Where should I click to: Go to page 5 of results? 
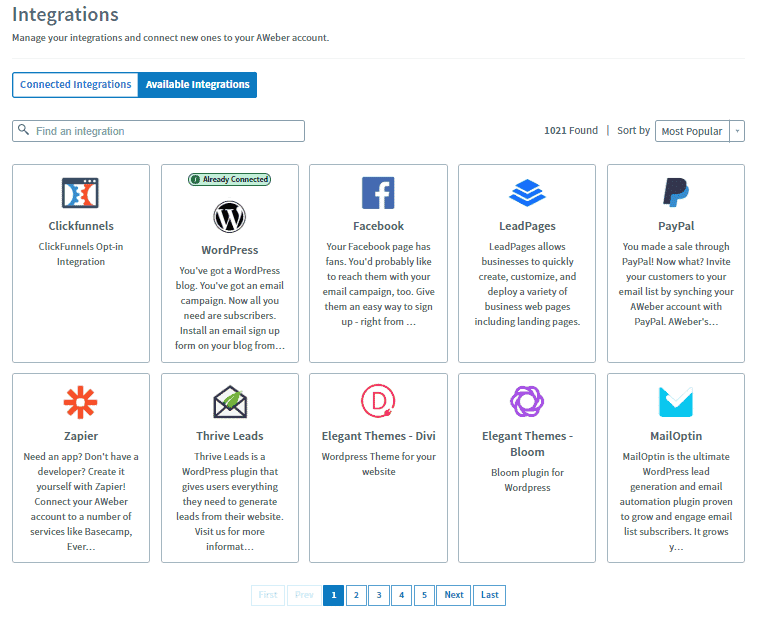click(x=424, y=595)
